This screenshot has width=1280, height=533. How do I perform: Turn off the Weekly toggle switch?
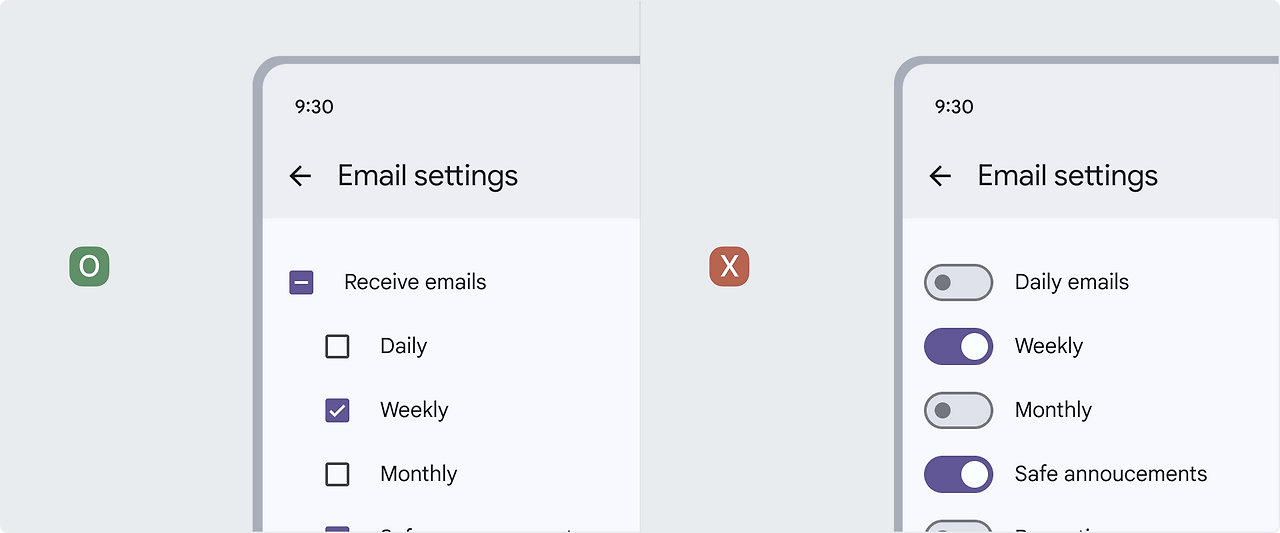pyautogui.click(x=958, y=346)
